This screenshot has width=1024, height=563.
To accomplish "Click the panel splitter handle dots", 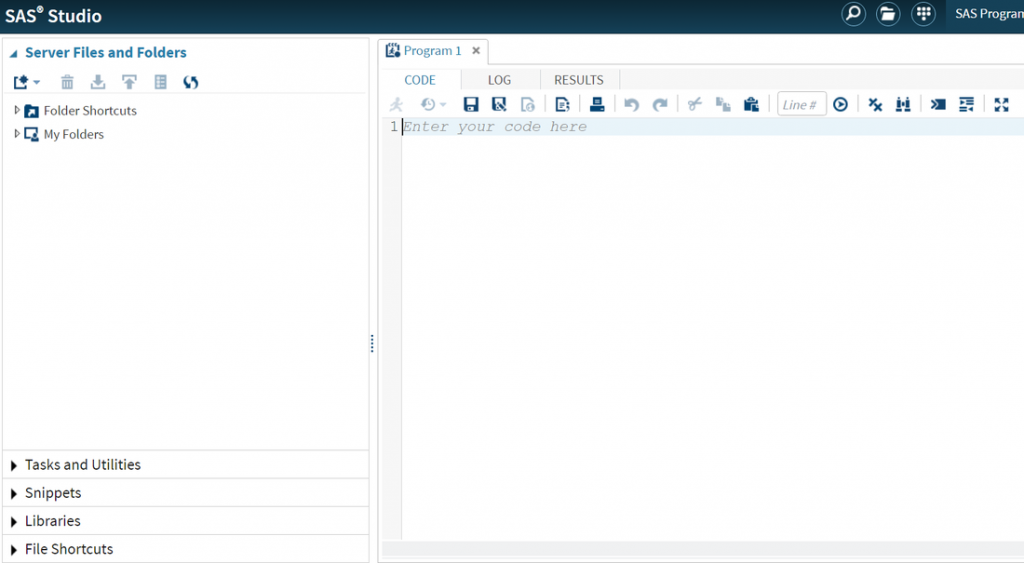I will 372,344.
